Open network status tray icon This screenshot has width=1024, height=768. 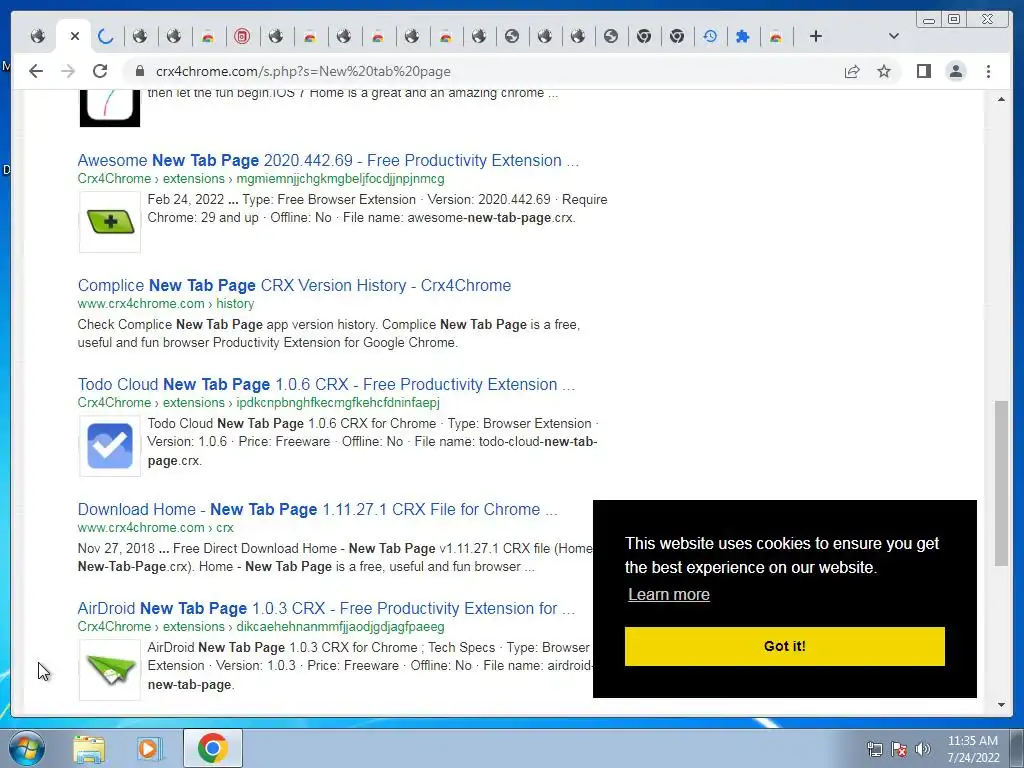tap(874, 749)
